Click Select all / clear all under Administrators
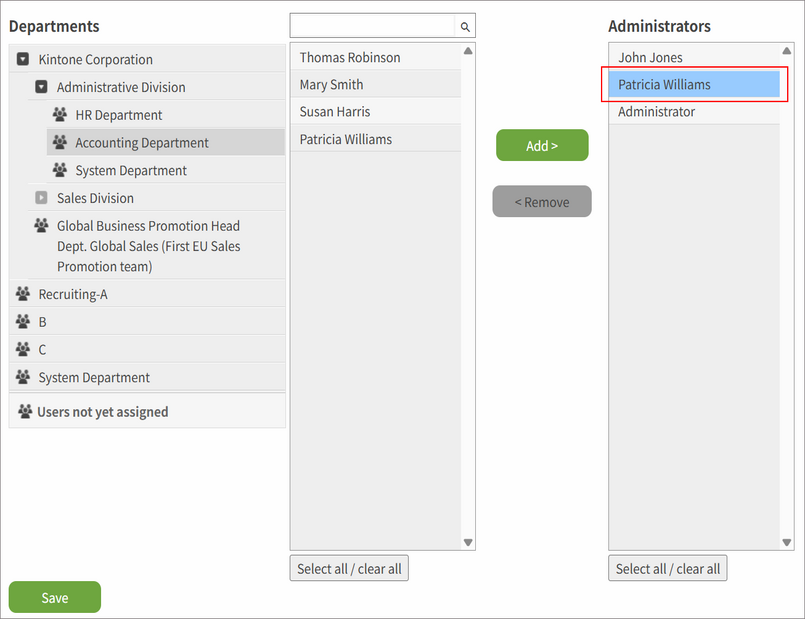The width and height of the screenshot is (805, 619). (667, 568)
